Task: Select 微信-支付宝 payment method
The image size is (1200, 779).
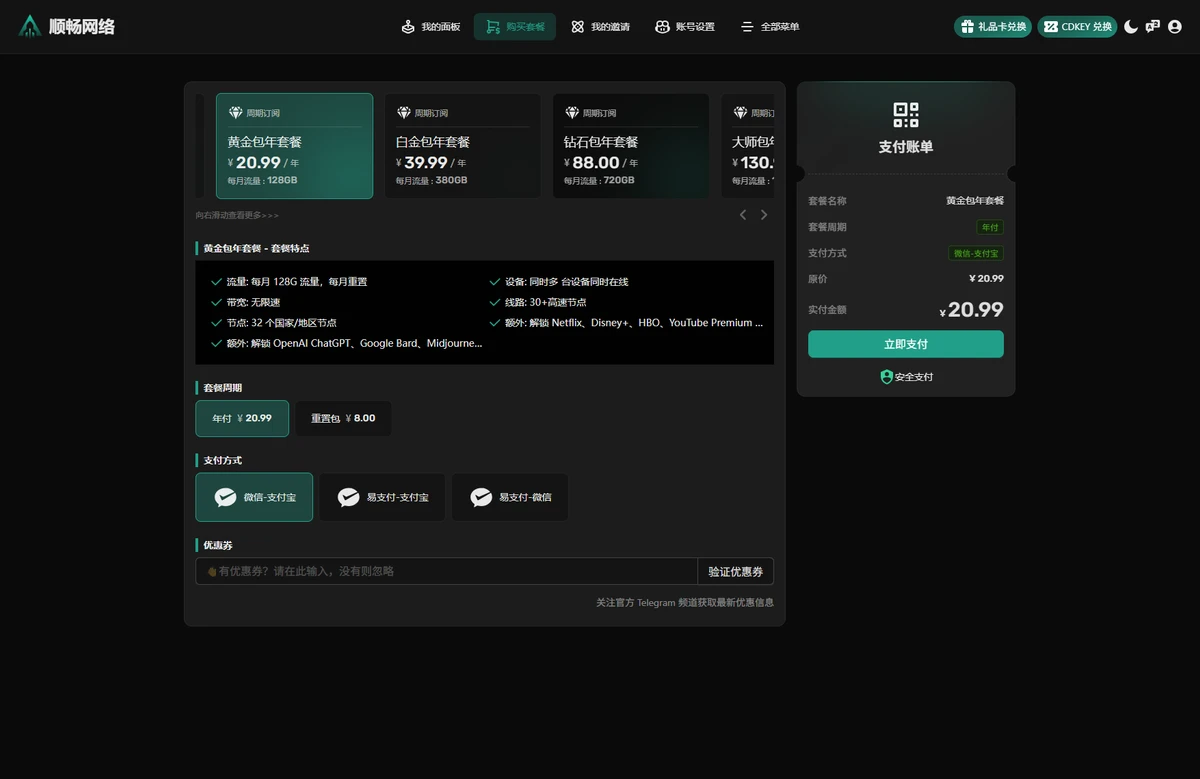Action: click(x=254, y=497)
